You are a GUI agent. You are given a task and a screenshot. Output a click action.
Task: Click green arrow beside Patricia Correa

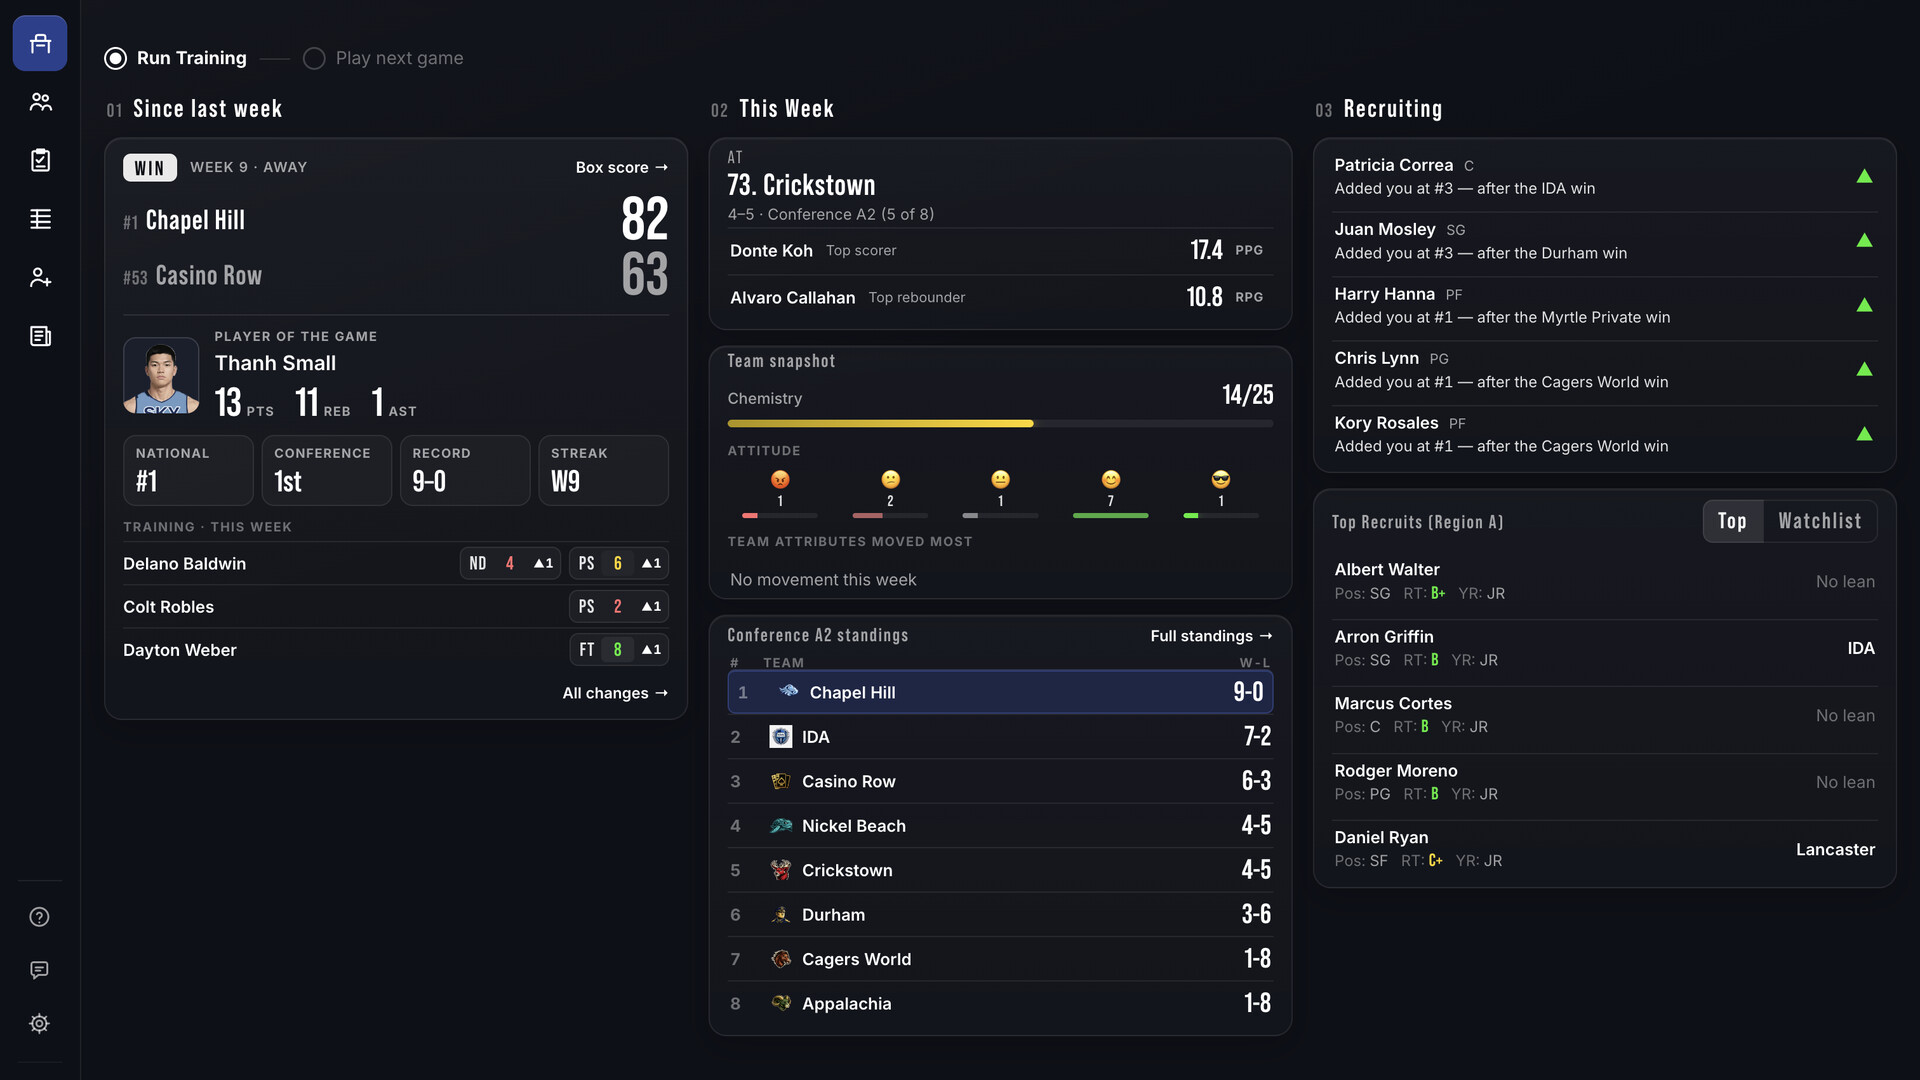(1864, 176)
